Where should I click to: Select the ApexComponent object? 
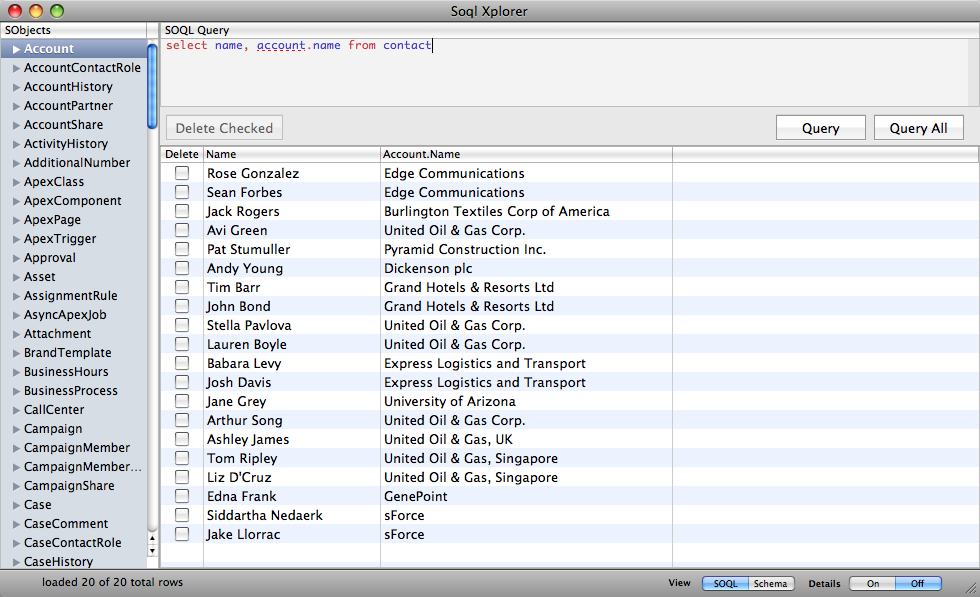72,201
